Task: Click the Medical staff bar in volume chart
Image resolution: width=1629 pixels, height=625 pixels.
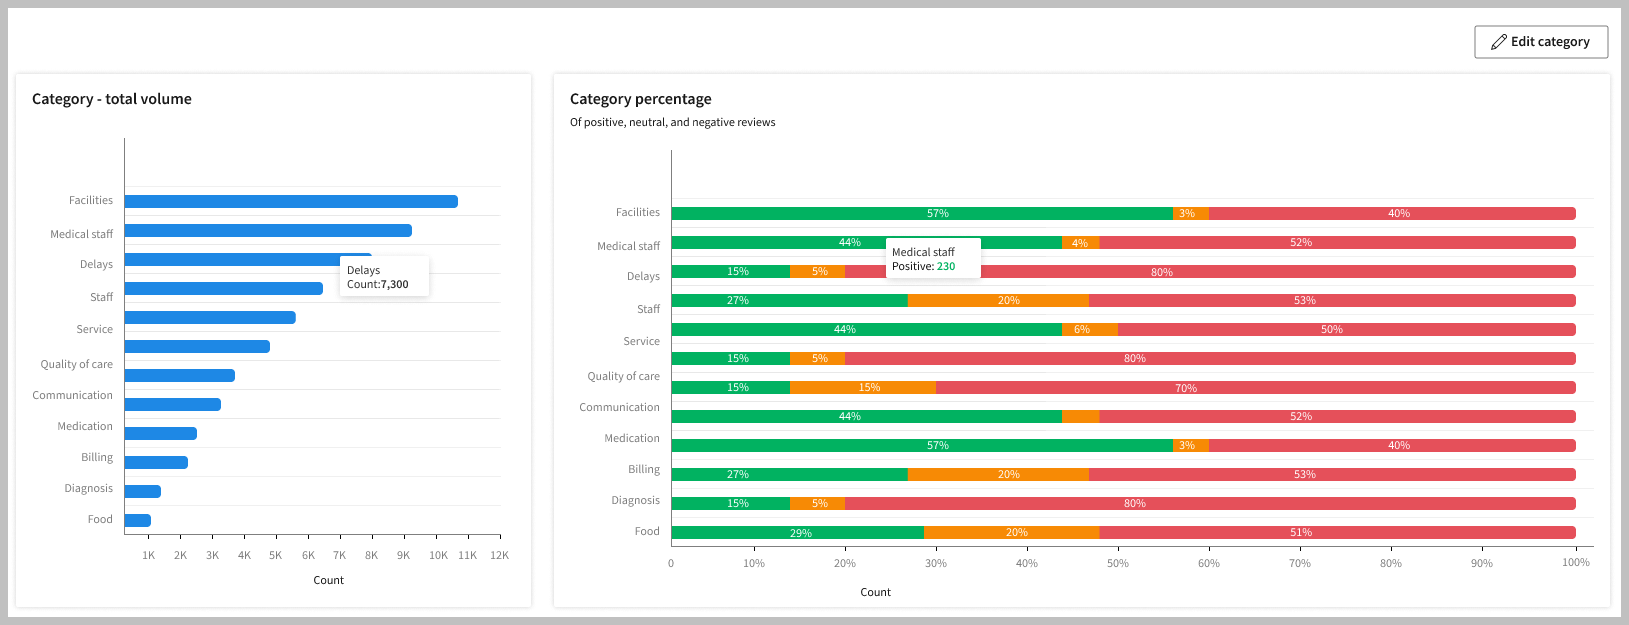Action: click(x=268, y=231)
